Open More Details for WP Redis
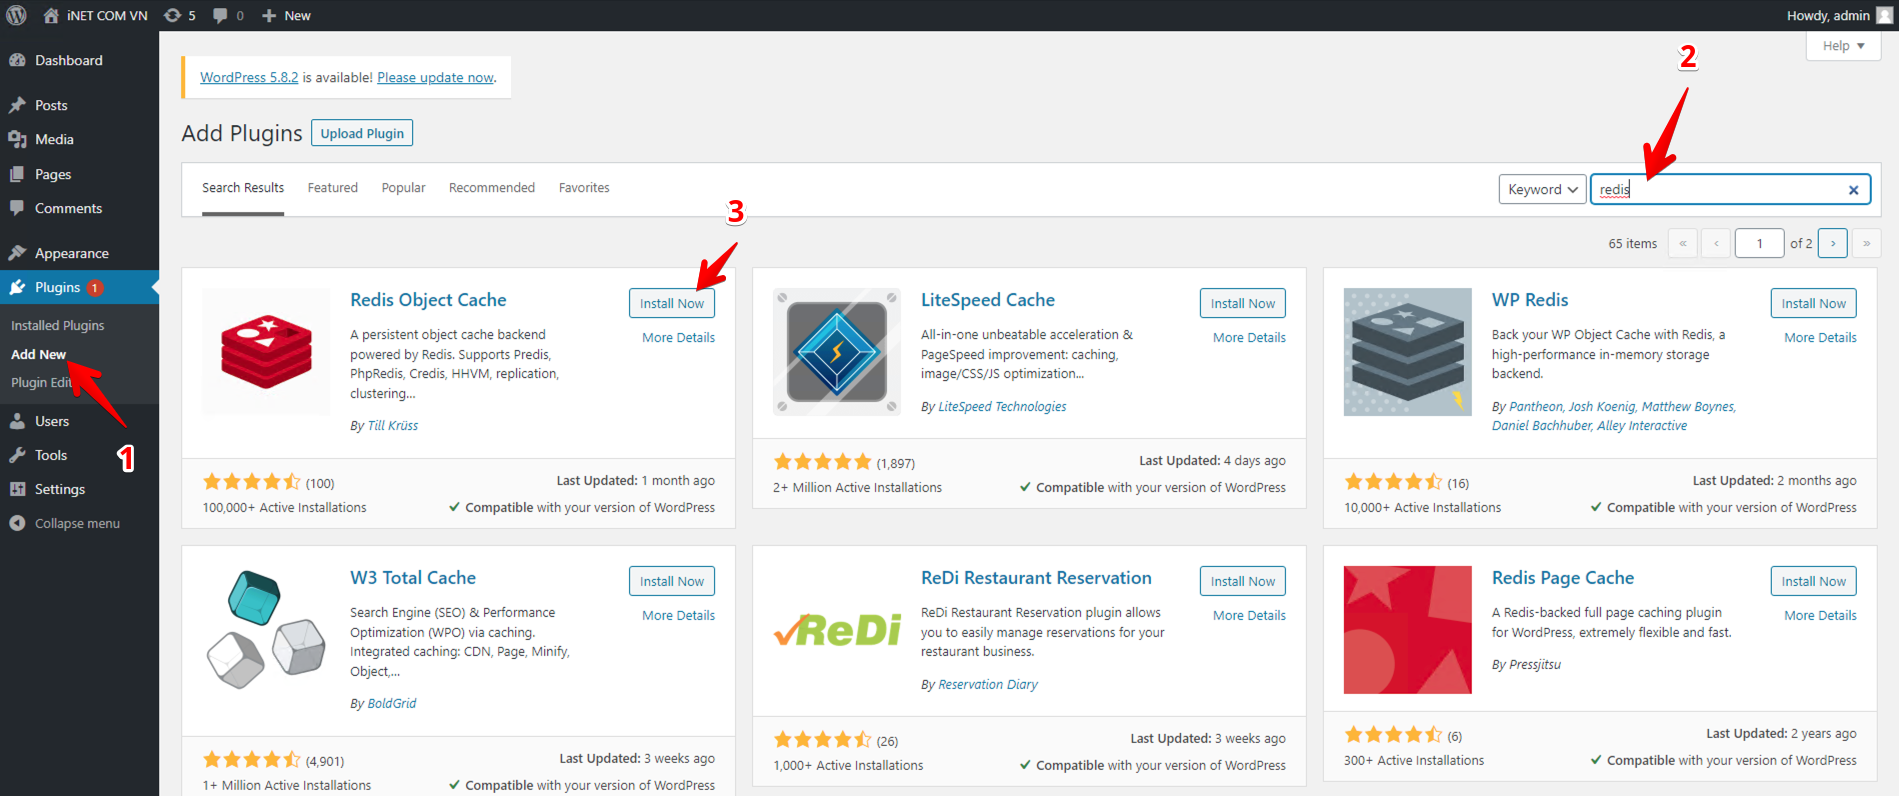 coord(1821,338)
